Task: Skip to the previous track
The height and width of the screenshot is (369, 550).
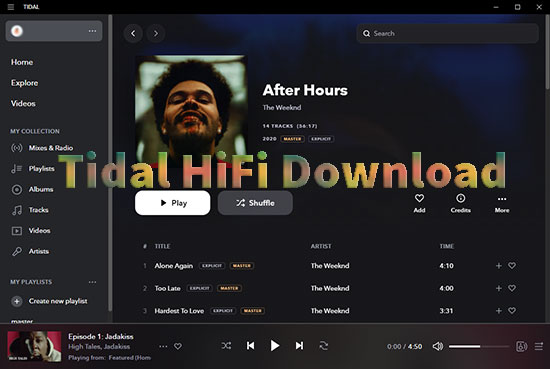Action: (250, 346)
